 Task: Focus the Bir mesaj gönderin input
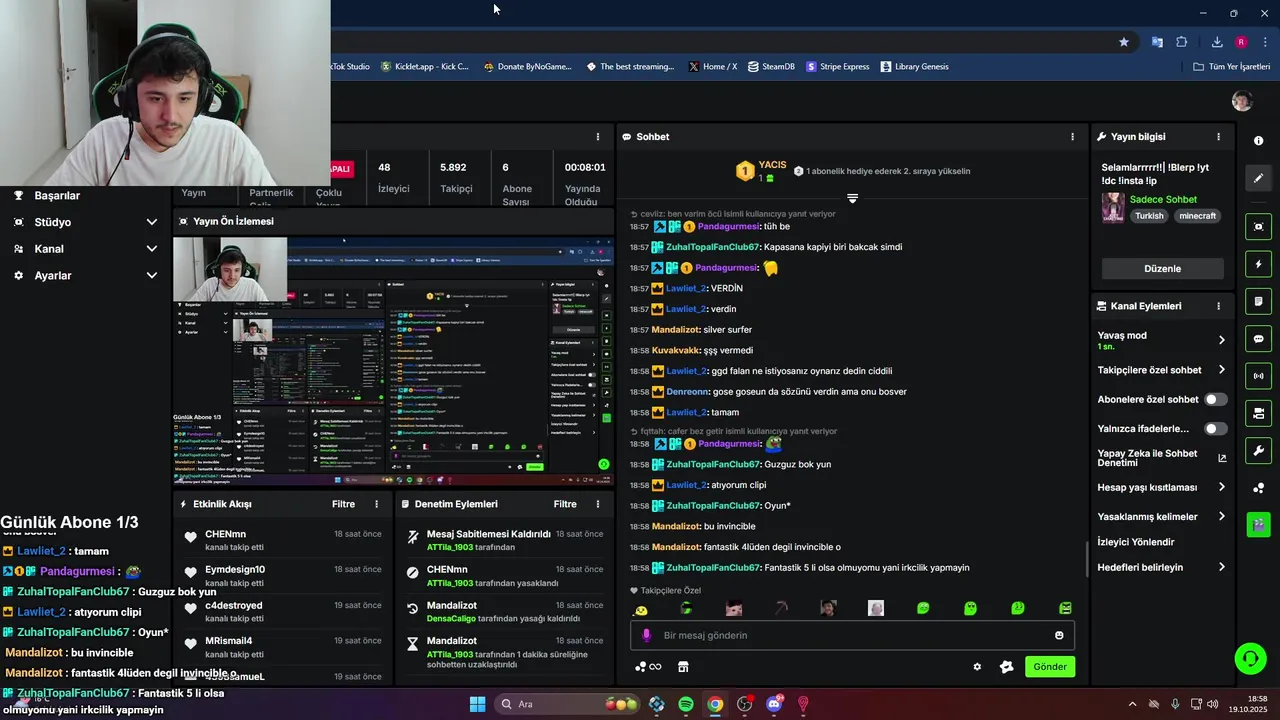tap(850, 635)
